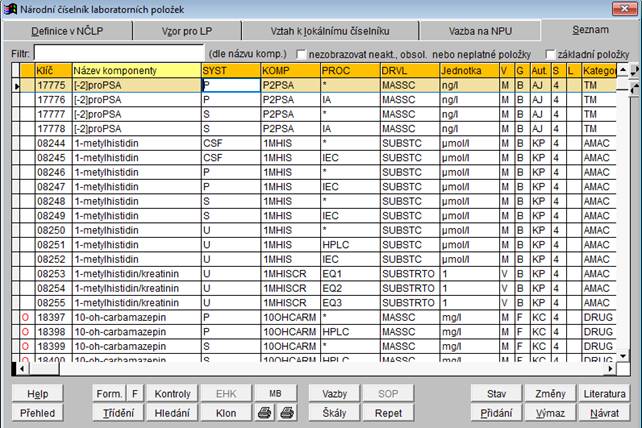Click into the Filtr text field
The height and width of the screenshot is (428, 642).
117,52
